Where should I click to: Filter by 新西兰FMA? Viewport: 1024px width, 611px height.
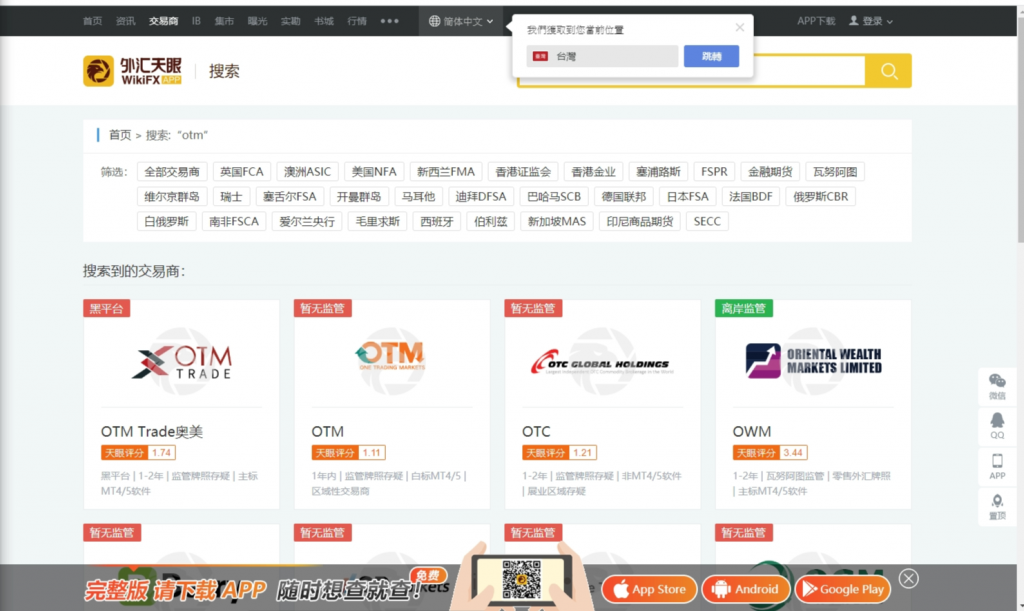pyautogui.click(x=446, y=172)
